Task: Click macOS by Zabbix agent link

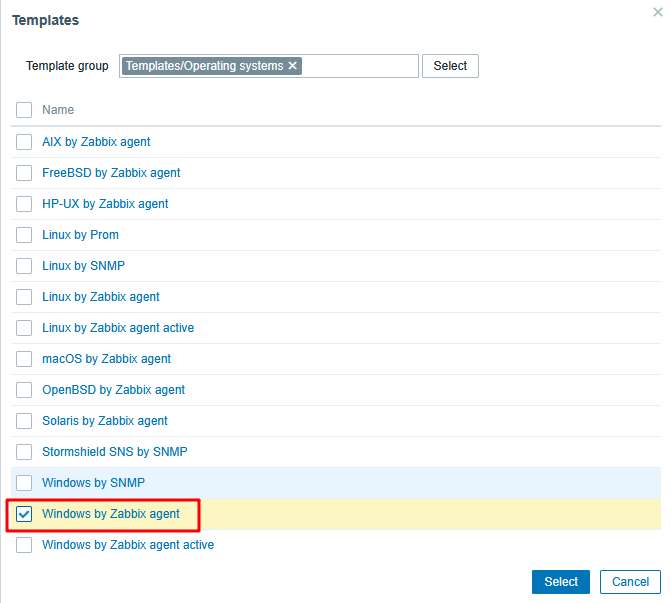Action: pos(106,359)
